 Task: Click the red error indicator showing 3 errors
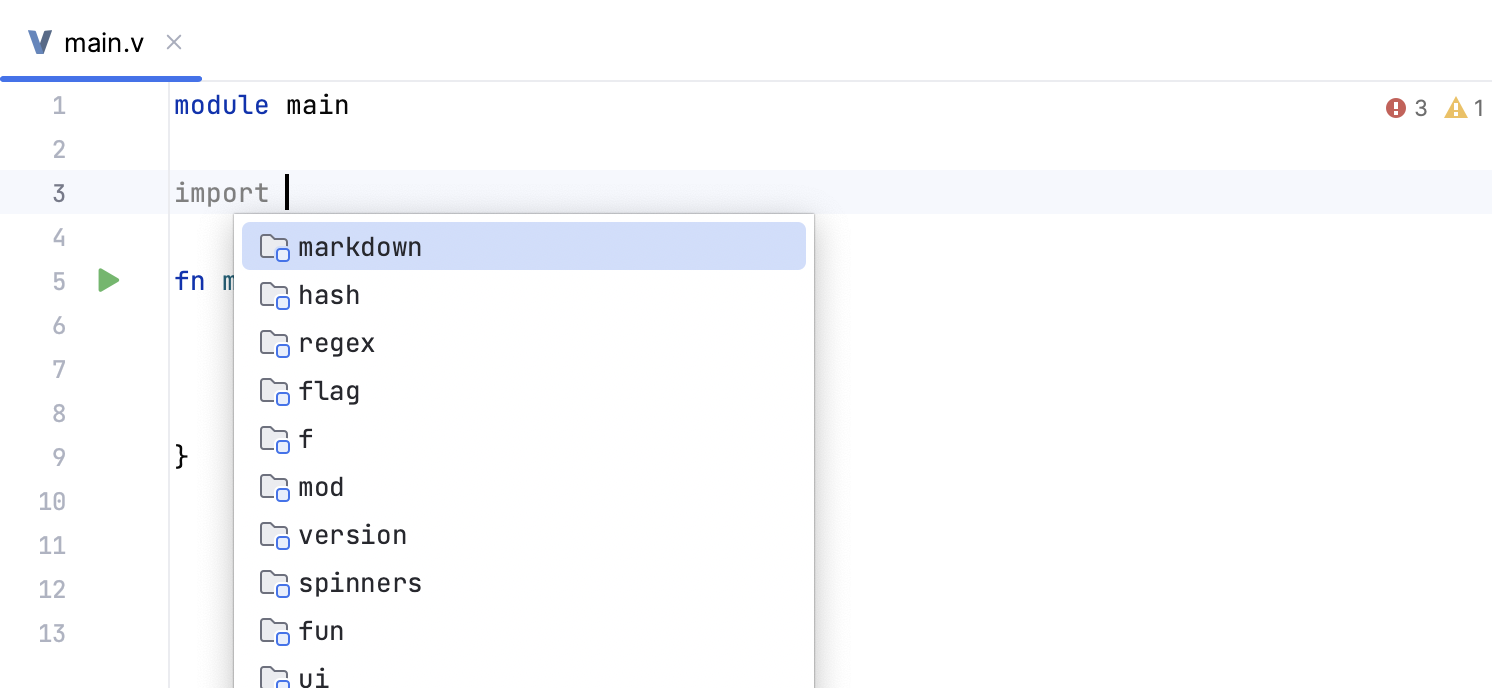pos(1397,108)
